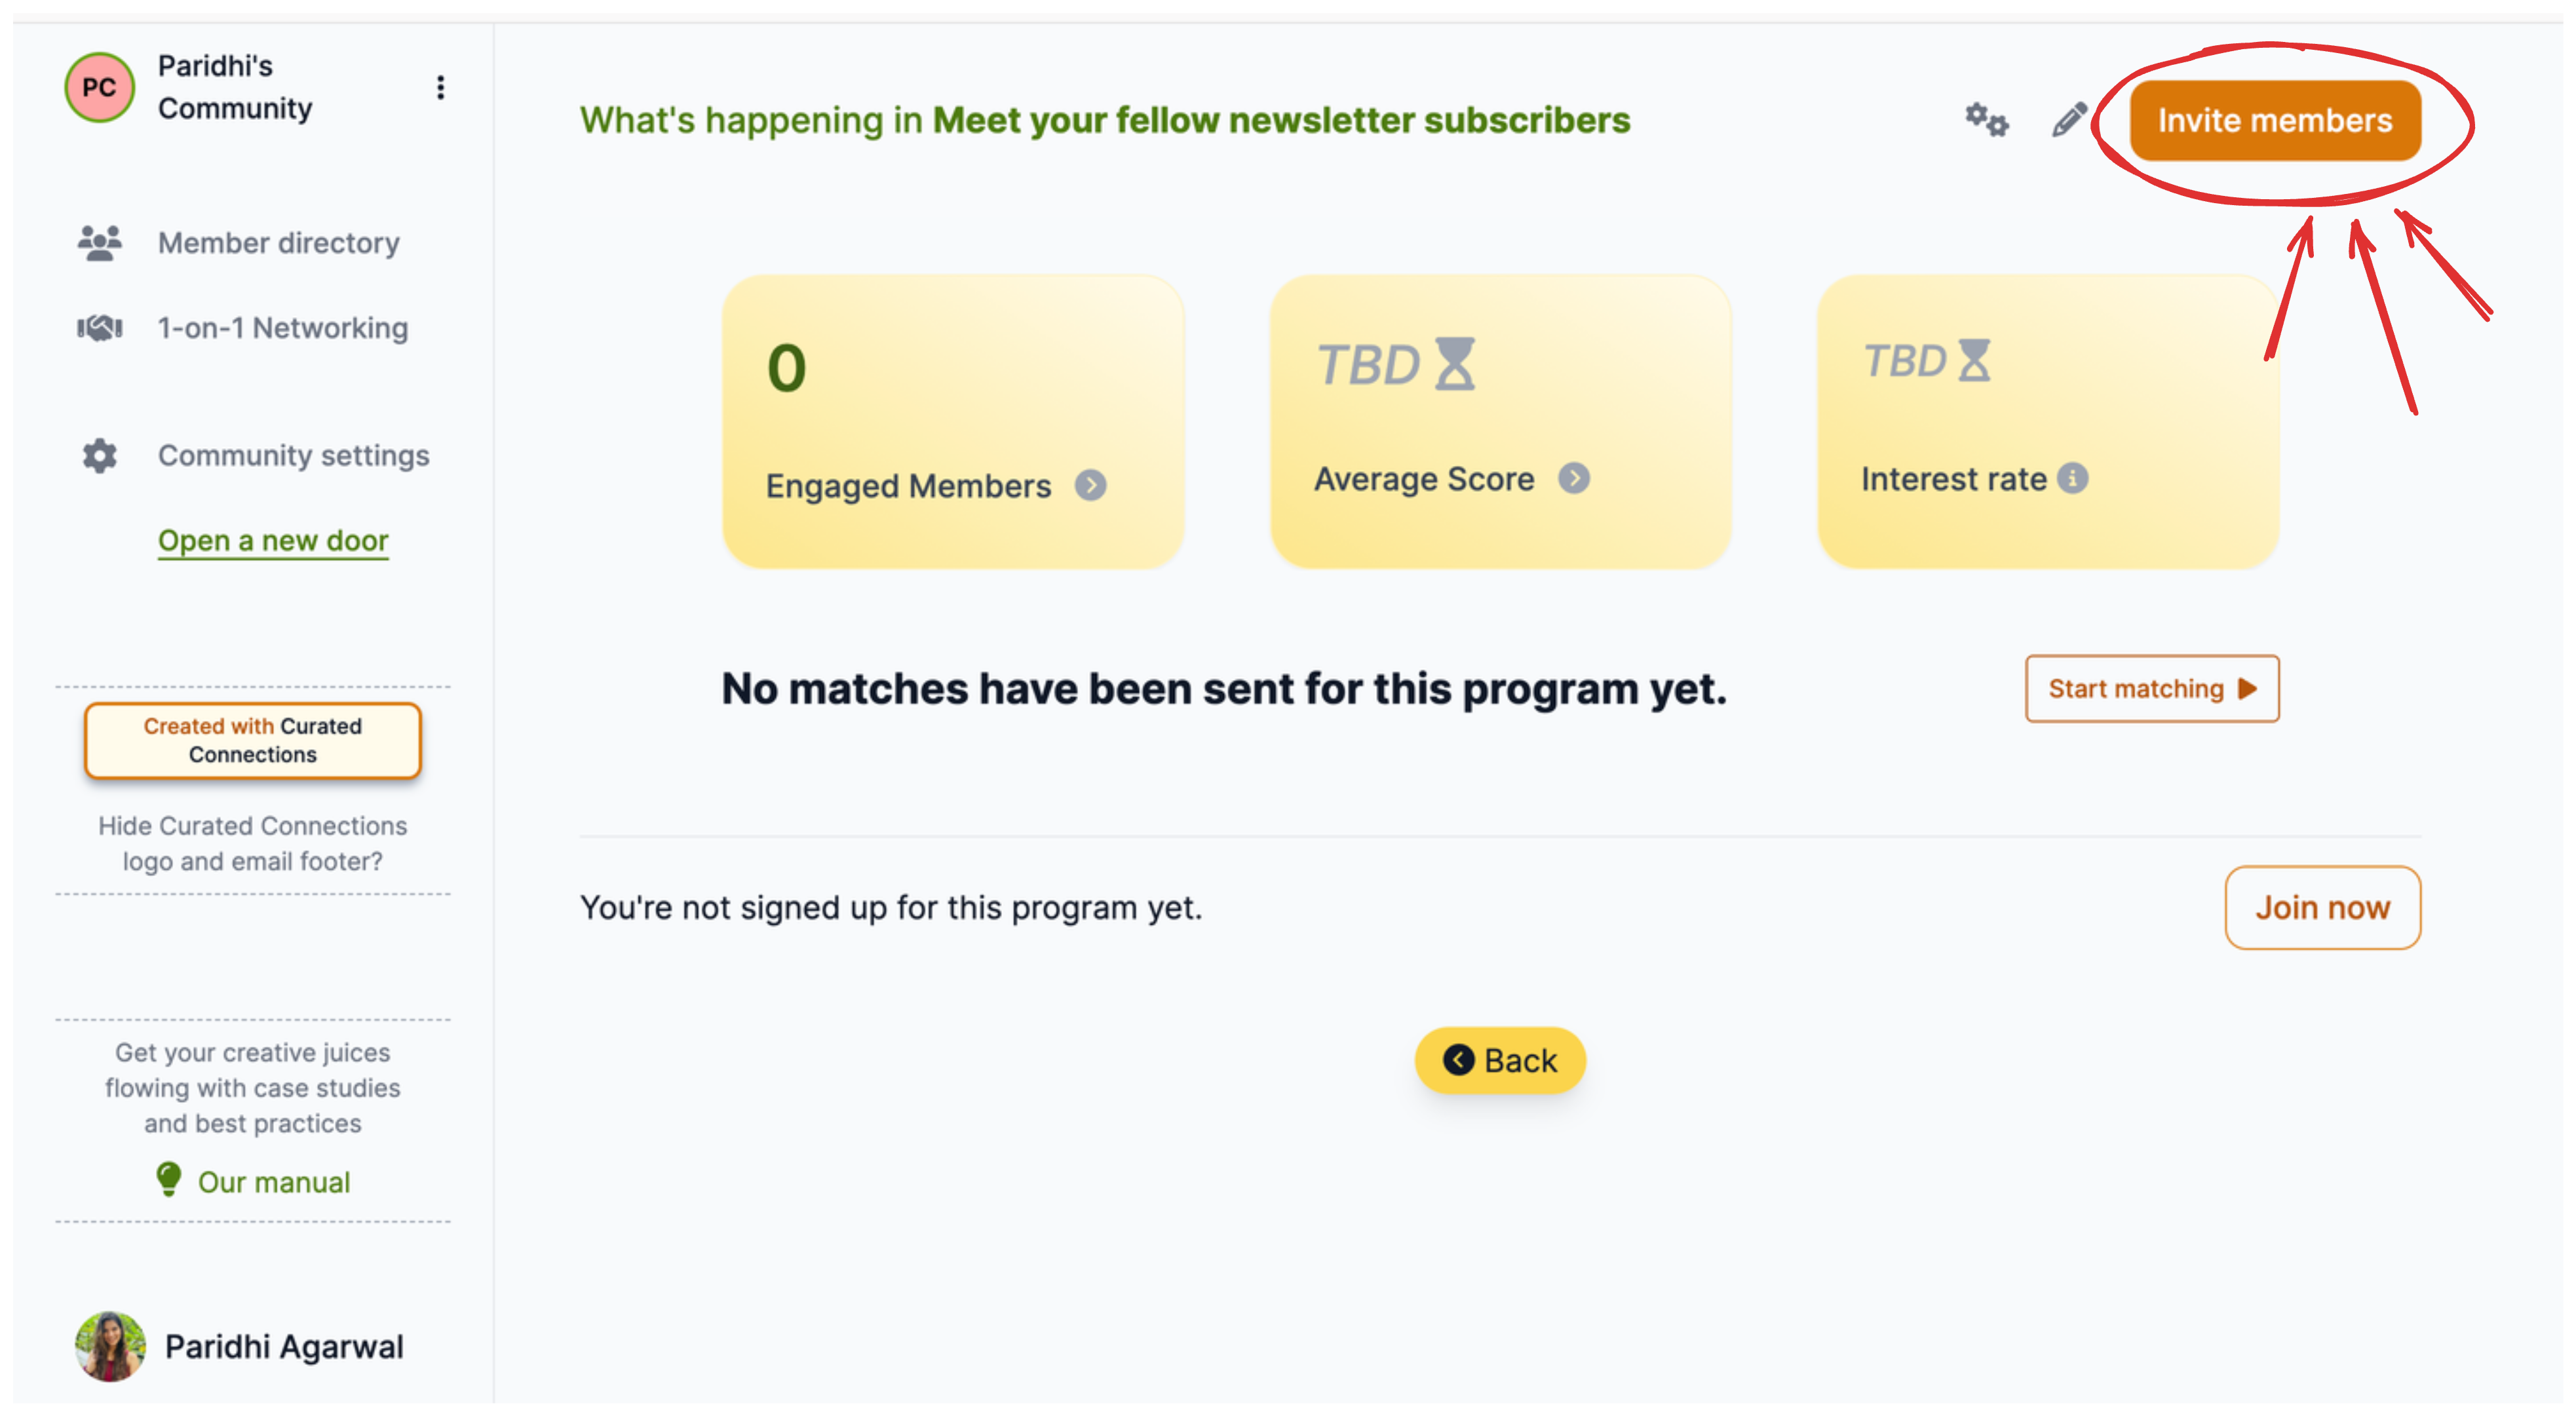Click the Invite members button
Screen dimensions: 2576x1416
tap(2275, 121)
